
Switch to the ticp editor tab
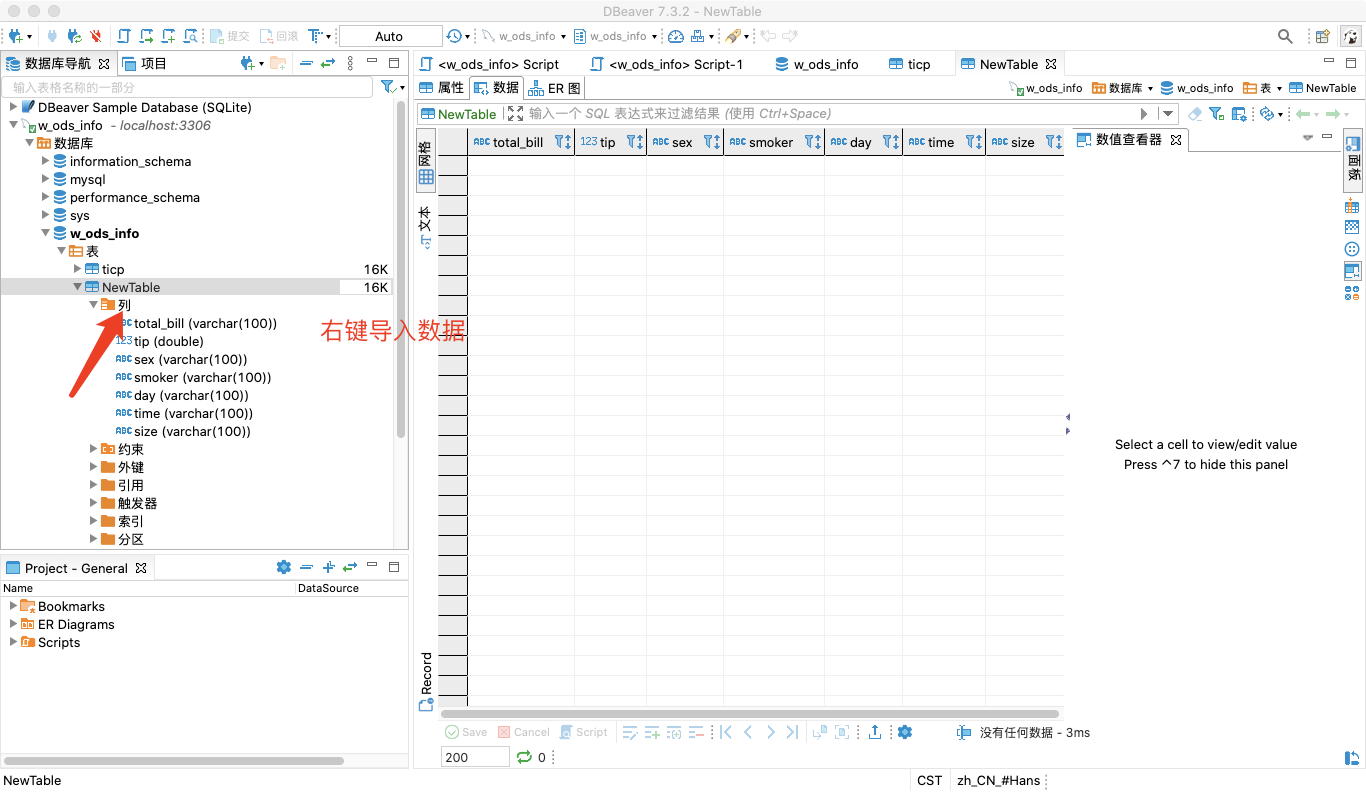click(x=909, y=64)
